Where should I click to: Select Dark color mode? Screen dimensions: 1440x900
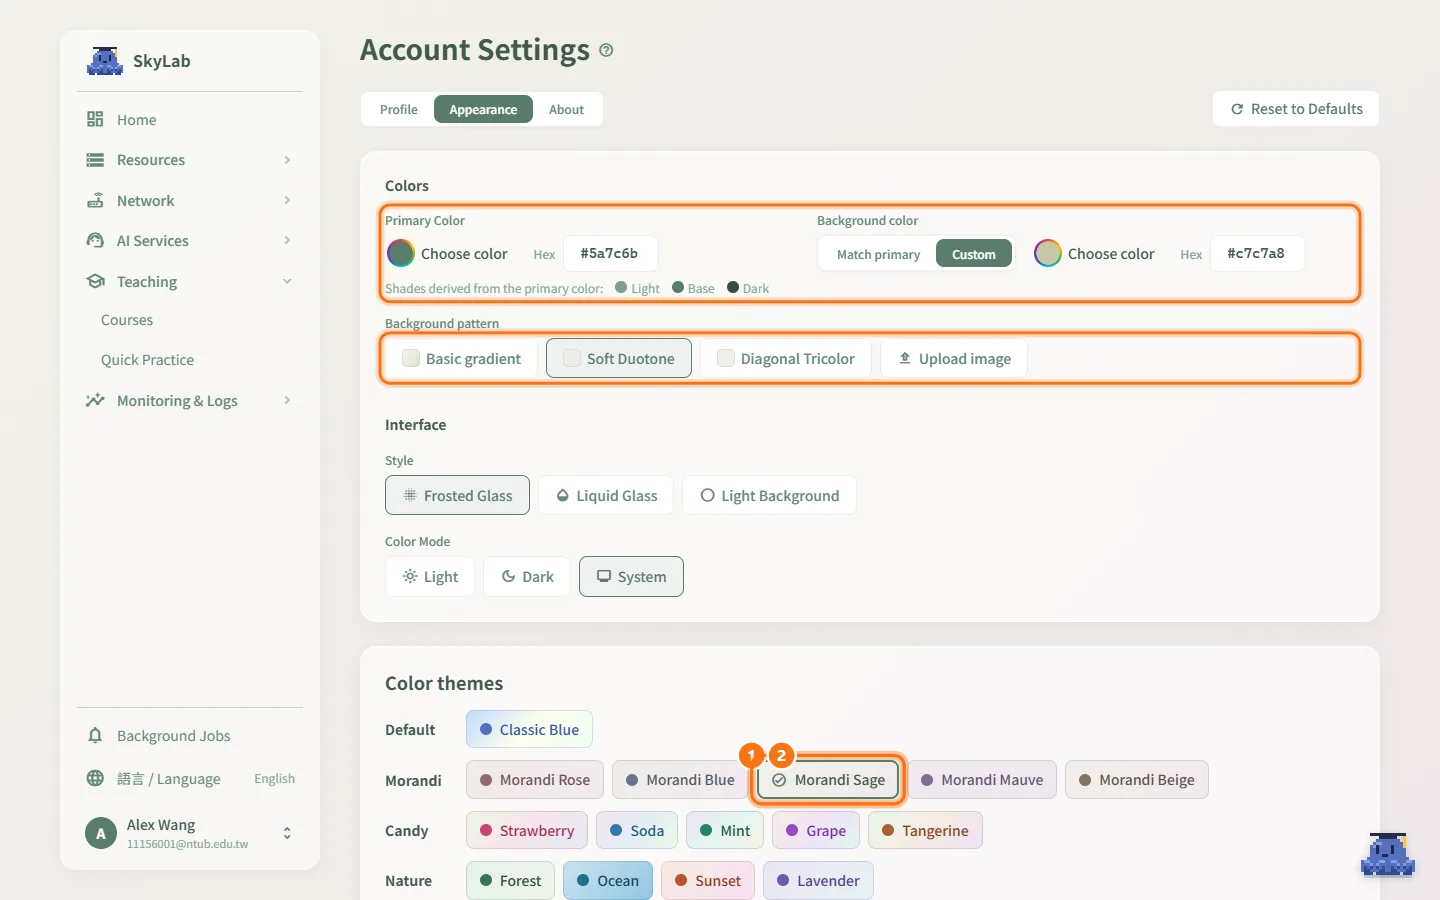527,577
